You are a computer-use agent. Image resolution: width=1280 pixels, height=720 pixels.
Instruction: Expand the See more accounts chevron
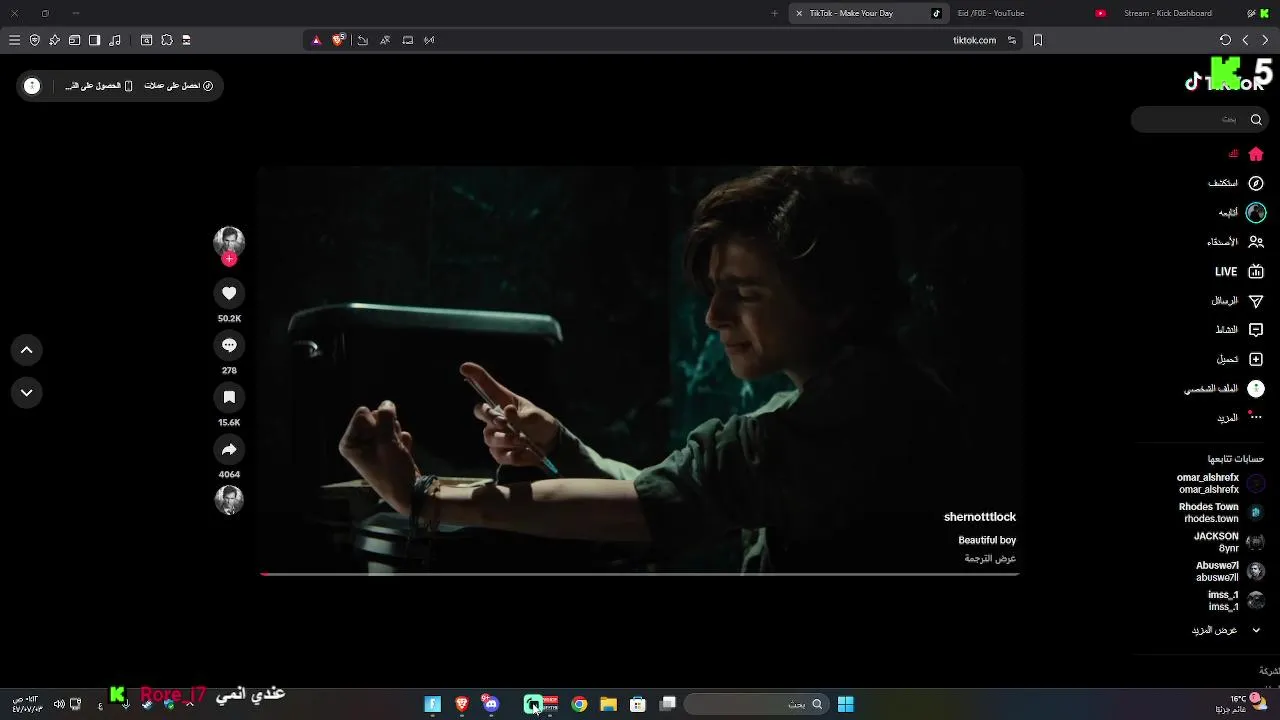[x=1256, y=630]
